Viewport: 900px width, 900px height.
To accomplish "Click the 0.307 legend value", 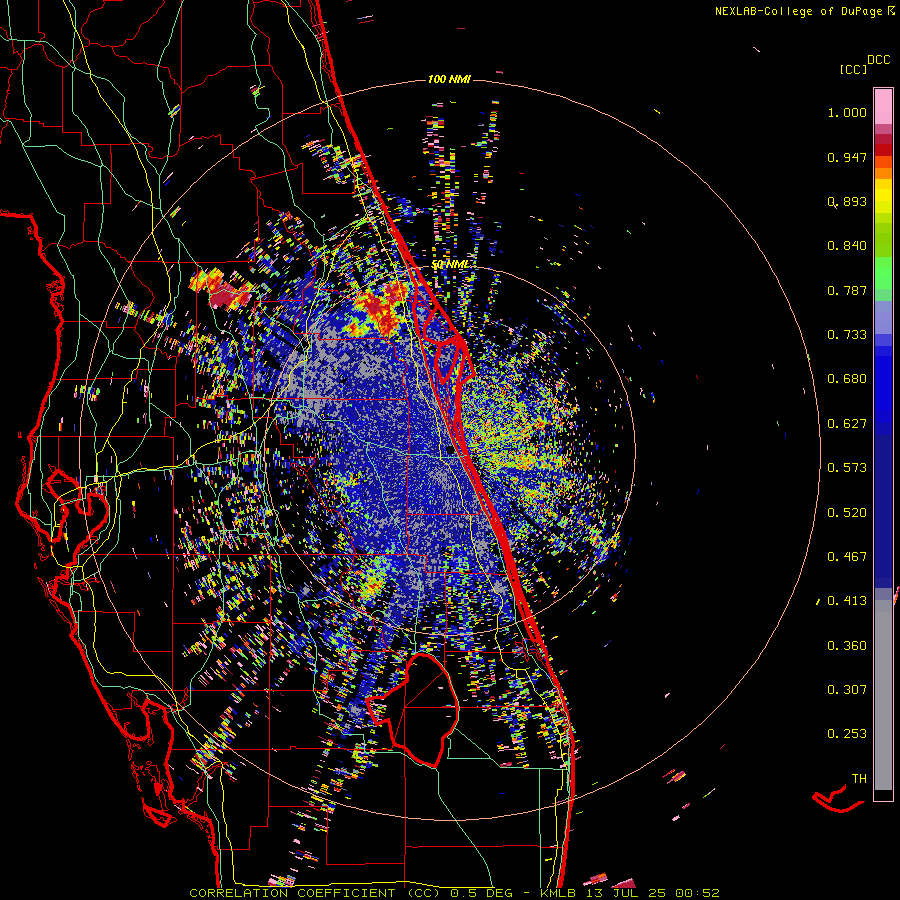I will [847, 690].
